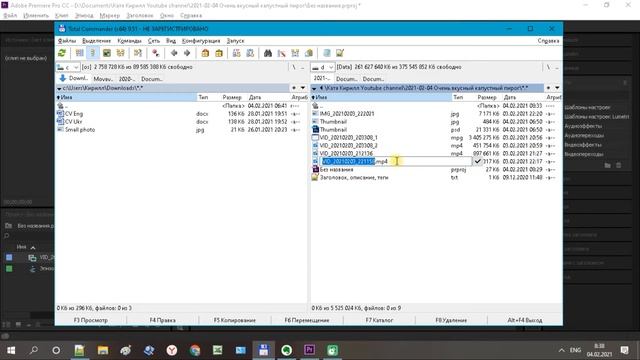Click Chrome icon in taskbar

click(195, 350)
